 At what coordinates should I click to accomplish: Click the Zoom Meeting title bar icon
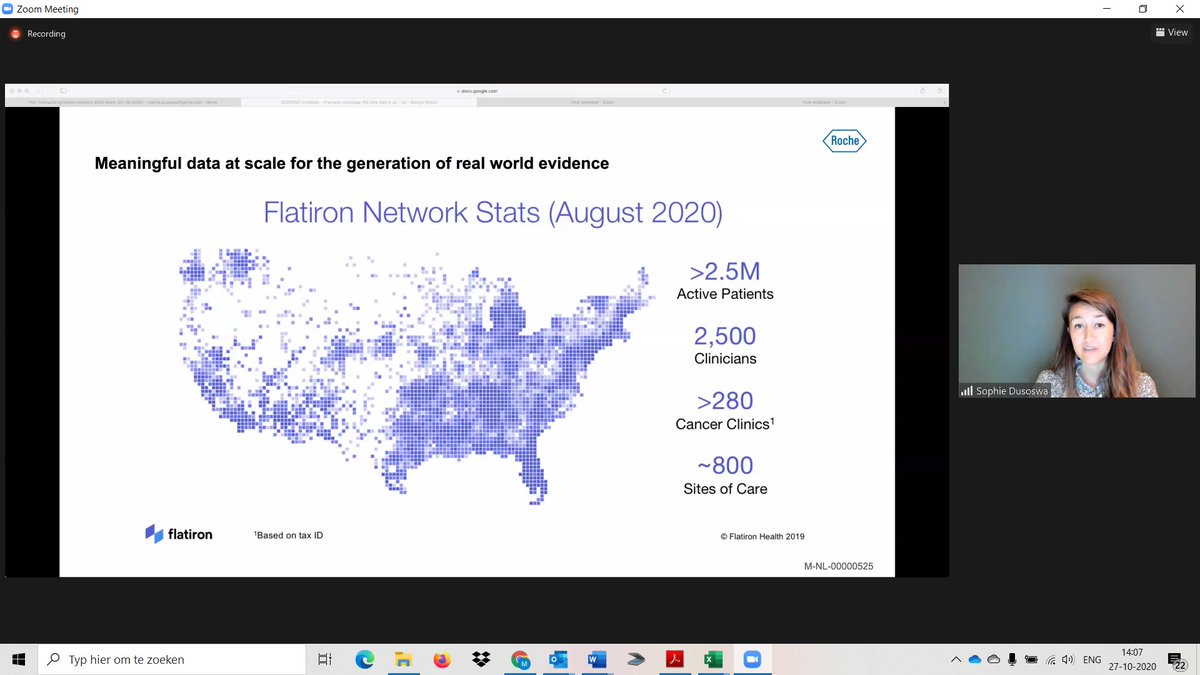pos(8,9)
